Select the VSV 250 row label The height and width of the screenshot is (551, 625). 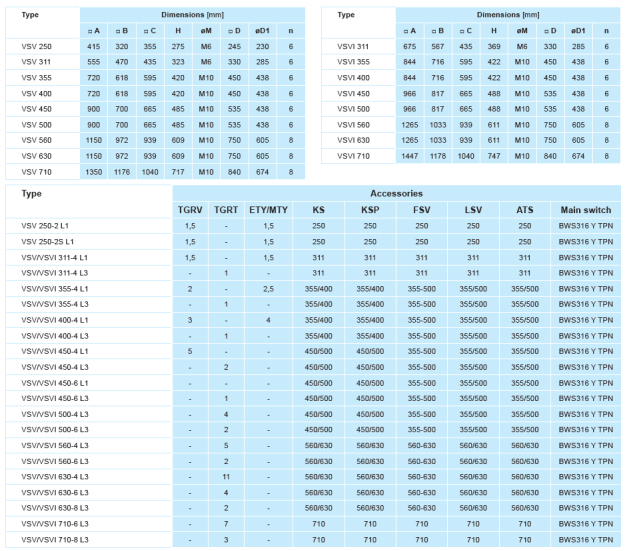tap(36, 47)
